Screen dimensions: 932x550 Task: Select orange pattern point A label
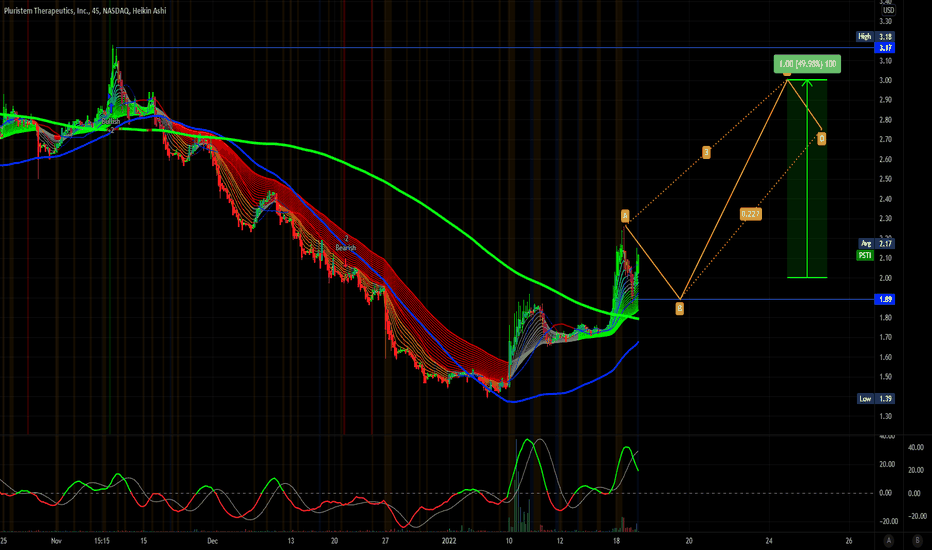pyautogui.click(x=625, y=215)
